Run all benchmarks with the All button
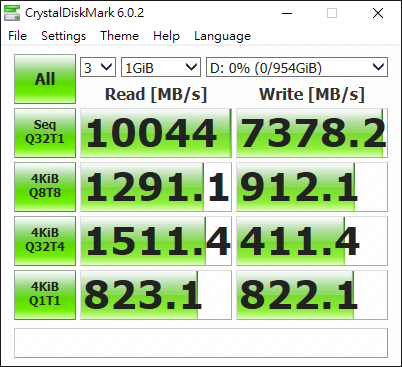The image size is (402, 367). (45, 79)
